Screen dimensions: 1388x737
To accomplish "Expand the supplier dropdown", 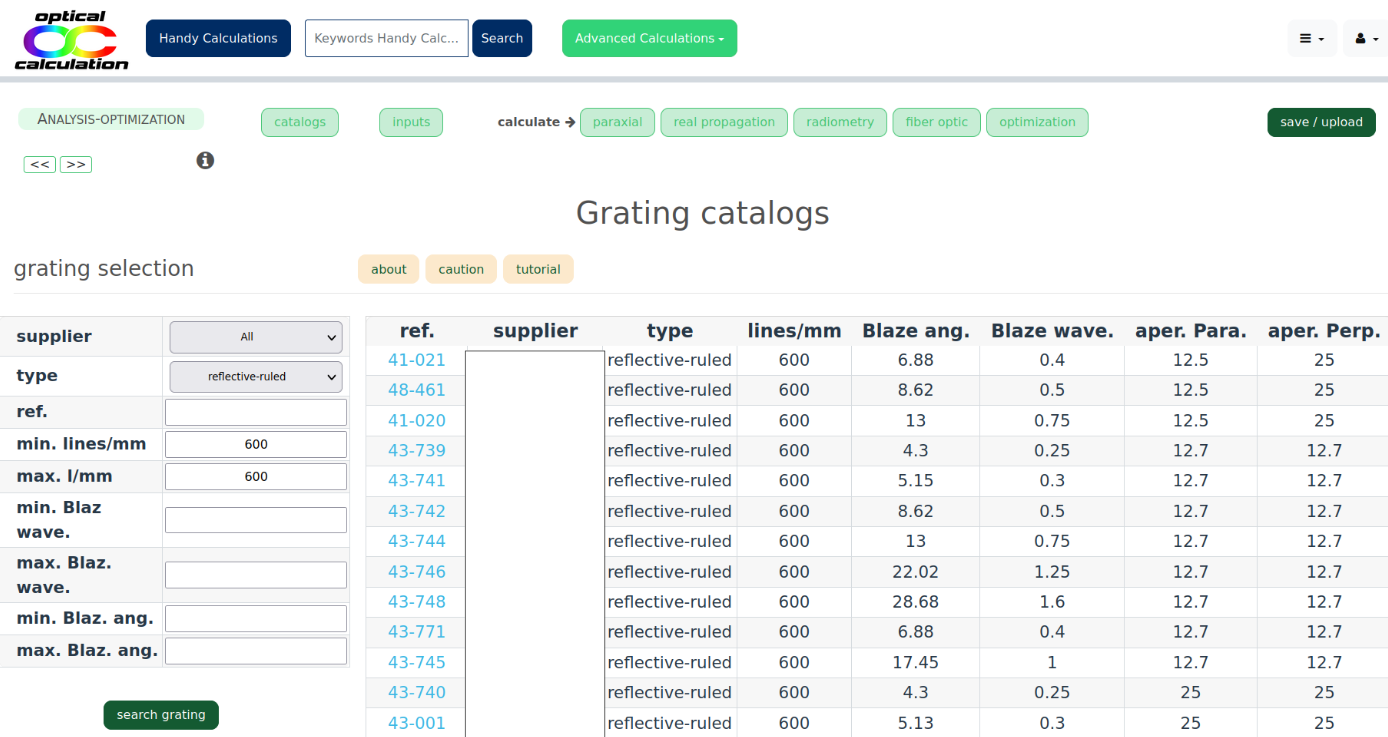I will (256, 337).
